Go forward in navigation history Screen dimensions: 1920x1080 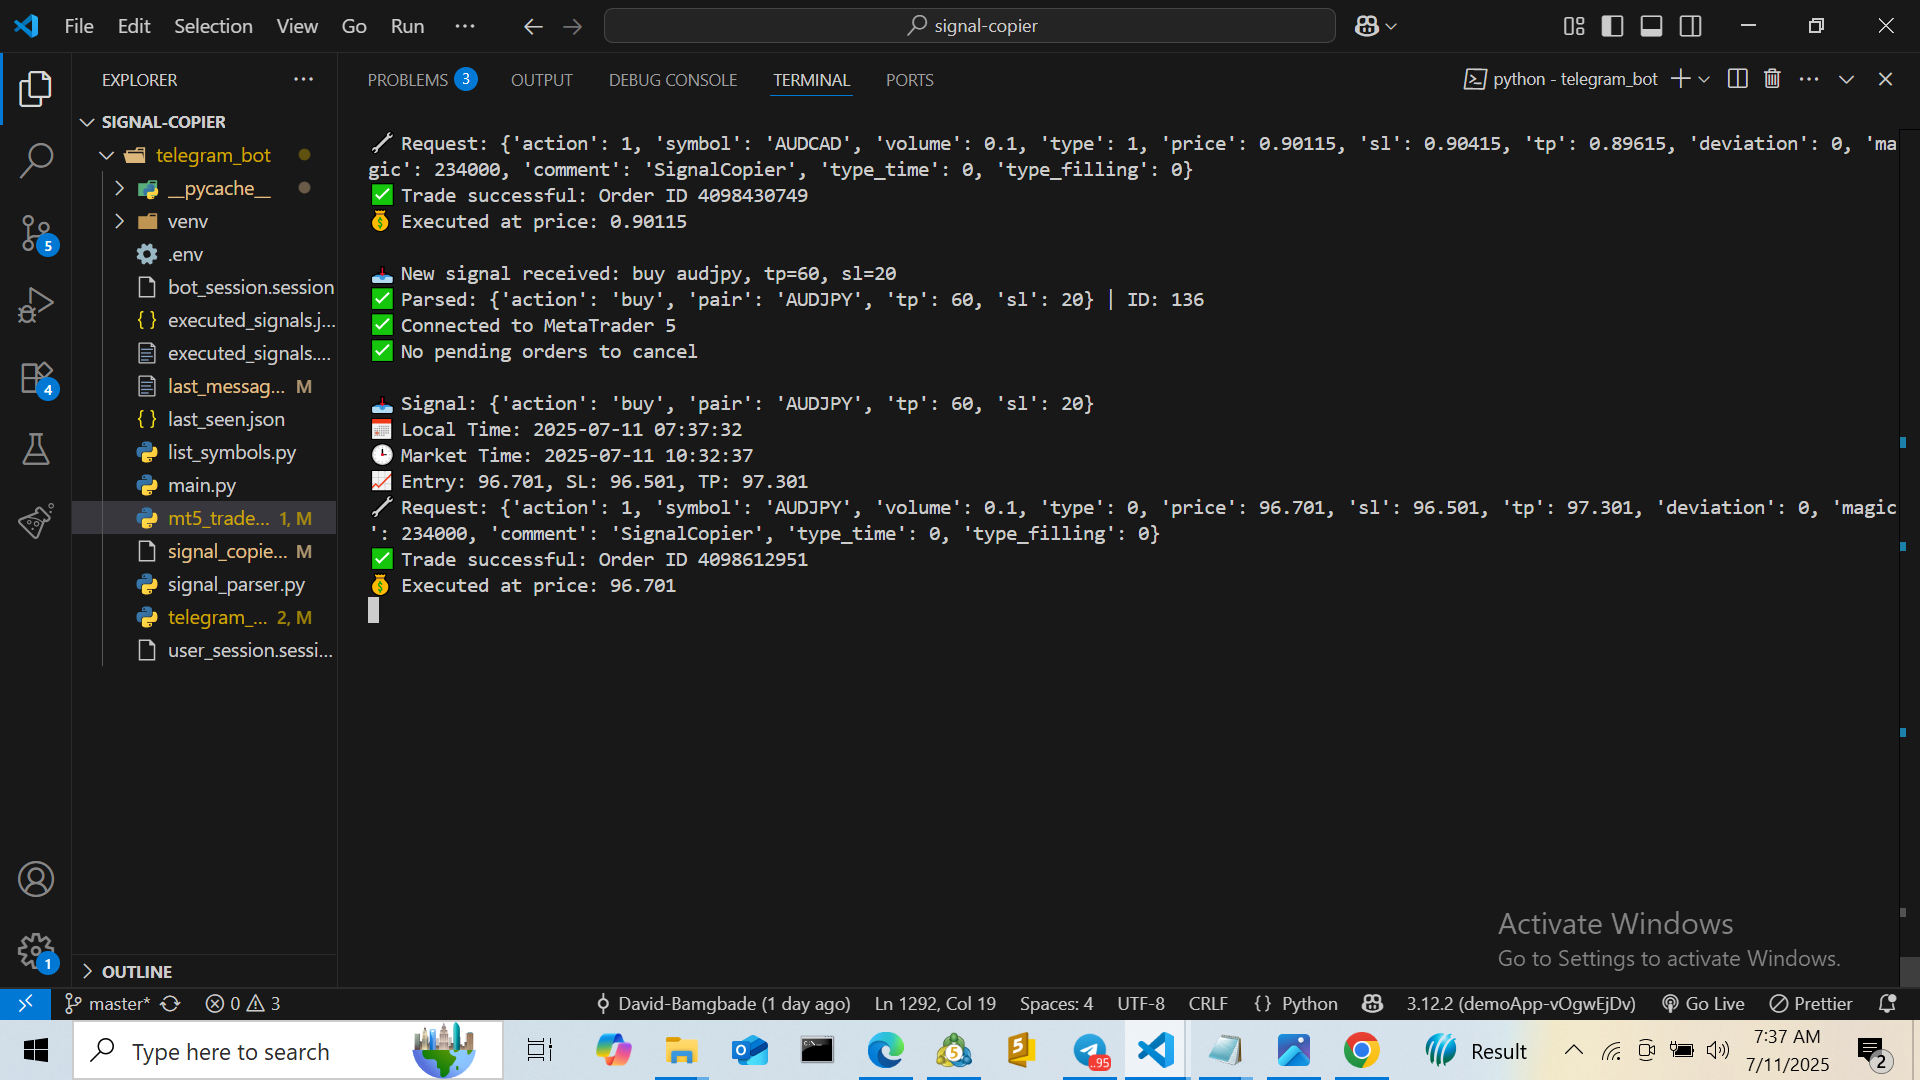click(x=573, y=26)
